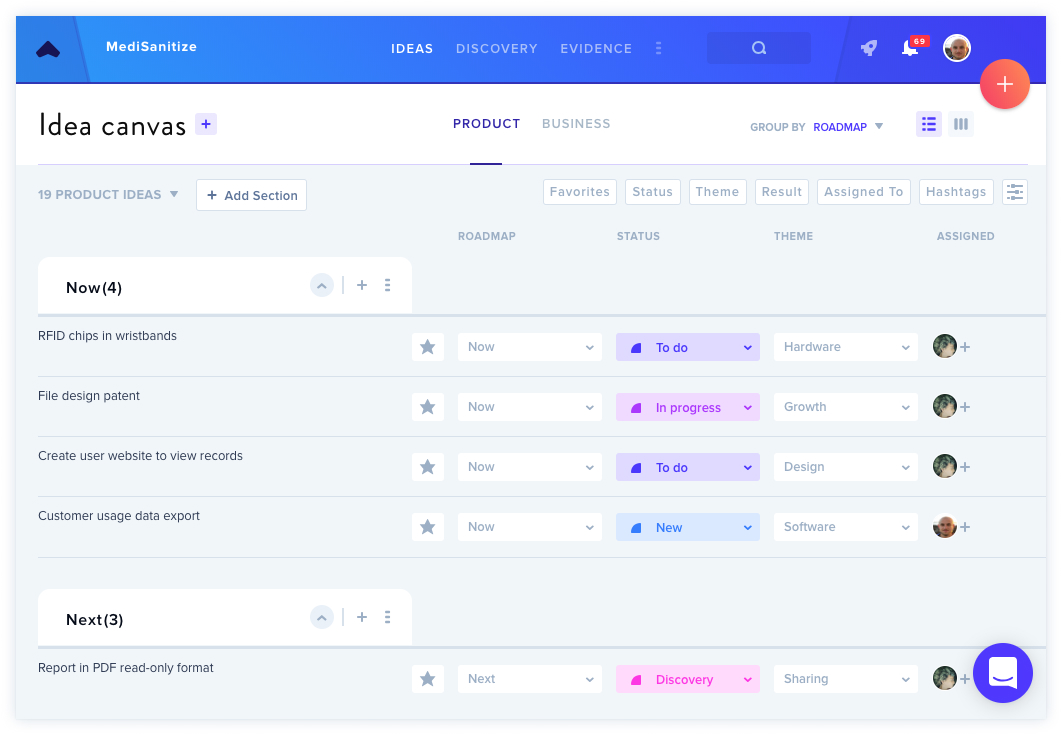Expand the 19 Product Ideas dropdown
The image size is (1062, 735).
(108, 194)
